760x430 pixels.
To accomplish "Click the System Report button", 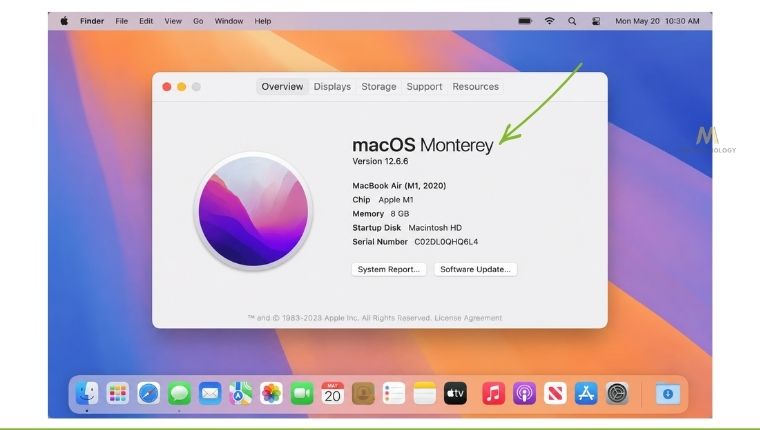I will 389,269.
